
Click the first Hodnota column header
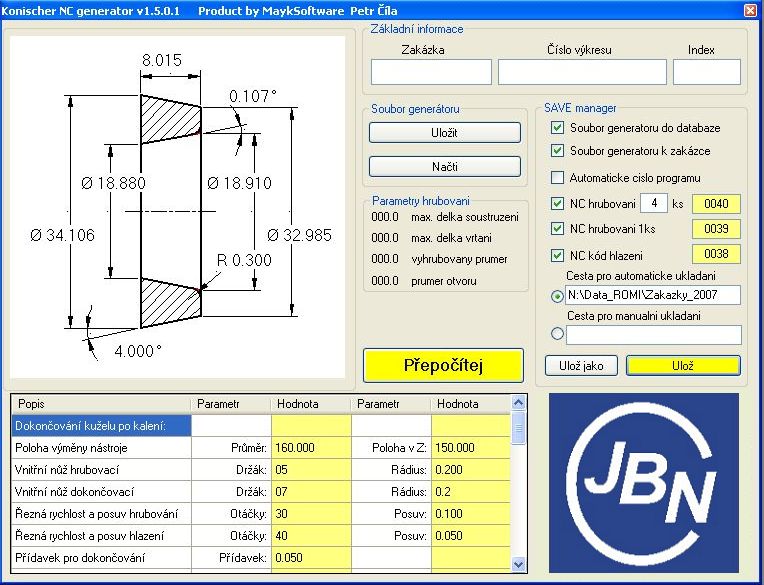311,404
